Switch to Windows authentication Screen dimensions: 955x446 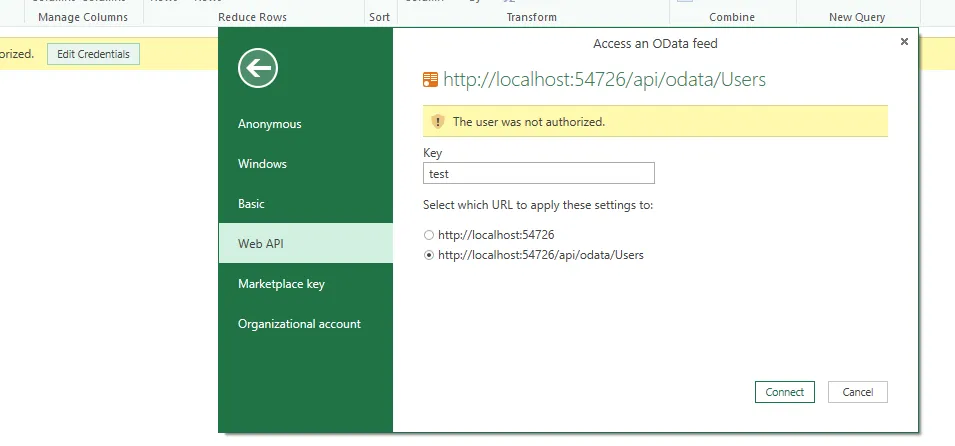(263, 164)
